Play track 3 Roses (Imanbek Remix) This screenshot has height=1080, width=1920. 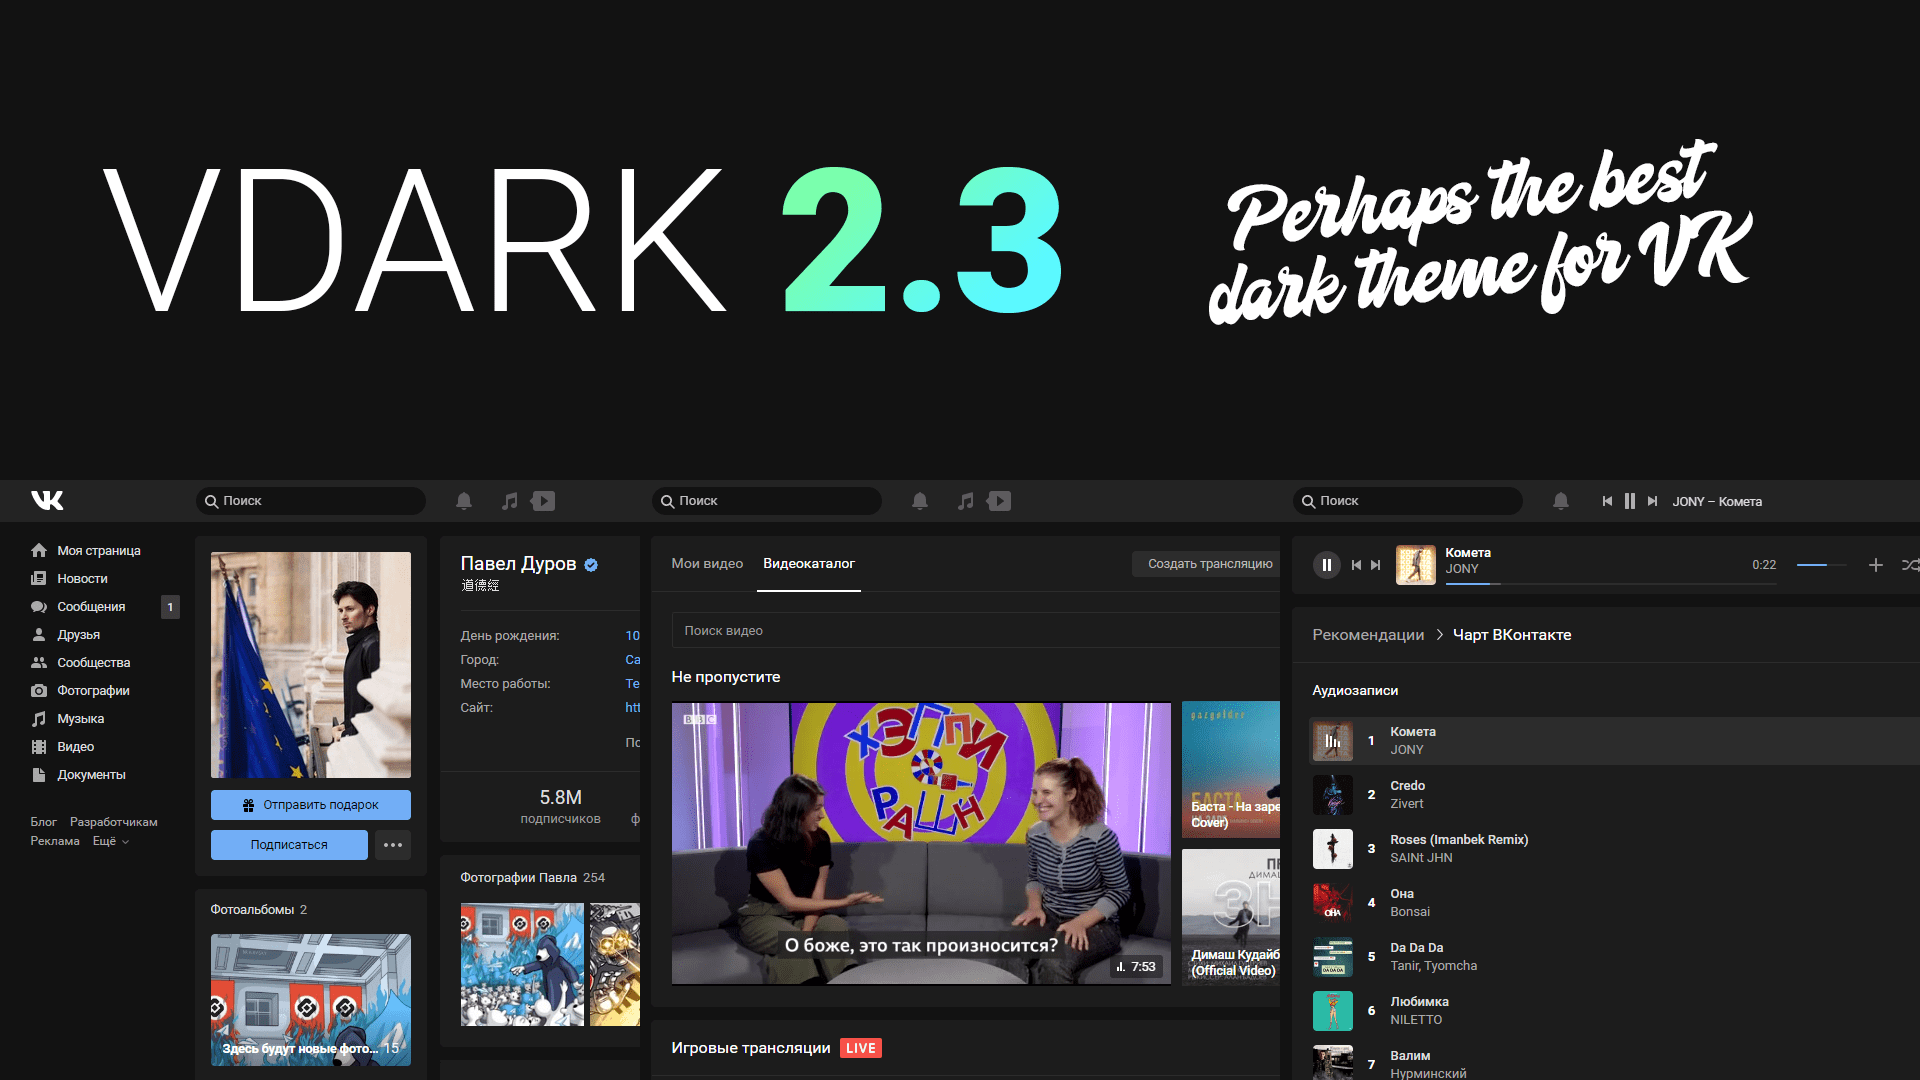(1614, 849)
